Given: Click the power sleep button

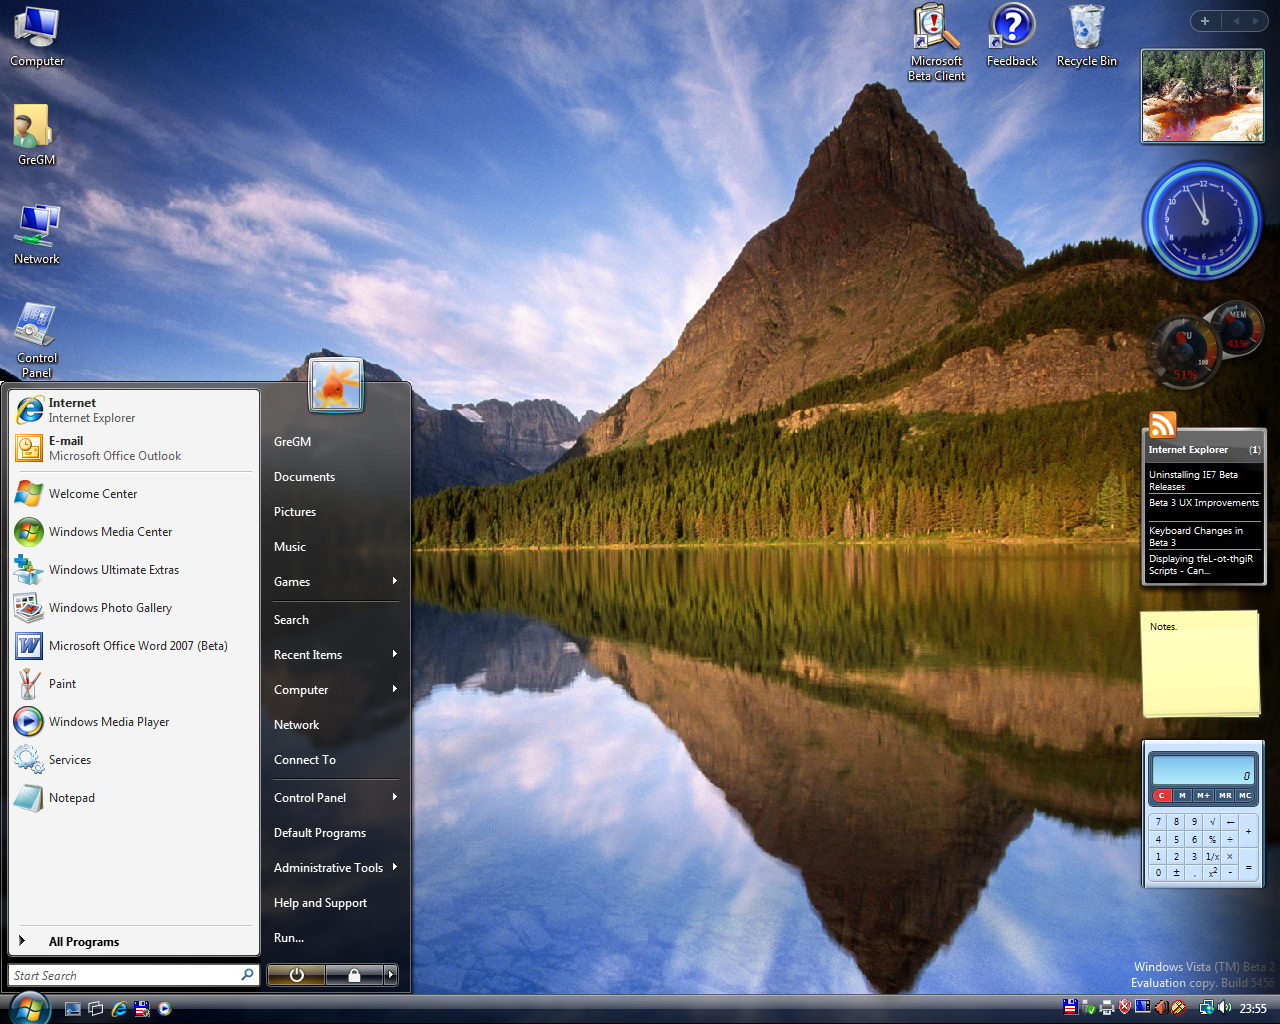Looking at the screenshot, I should [x=296, y=975].
